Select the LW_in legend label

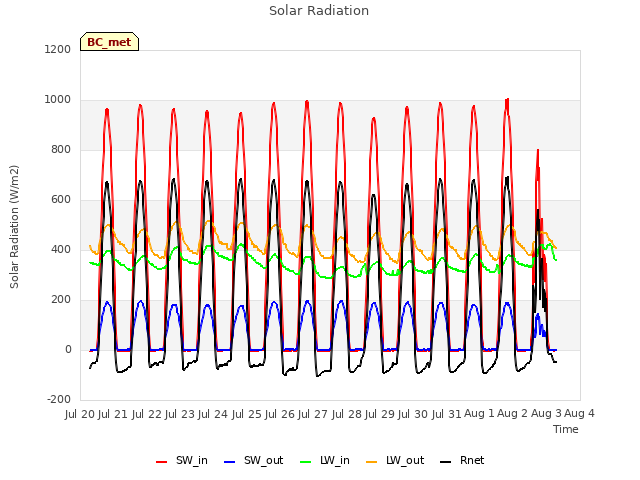(x=335, y=460)
